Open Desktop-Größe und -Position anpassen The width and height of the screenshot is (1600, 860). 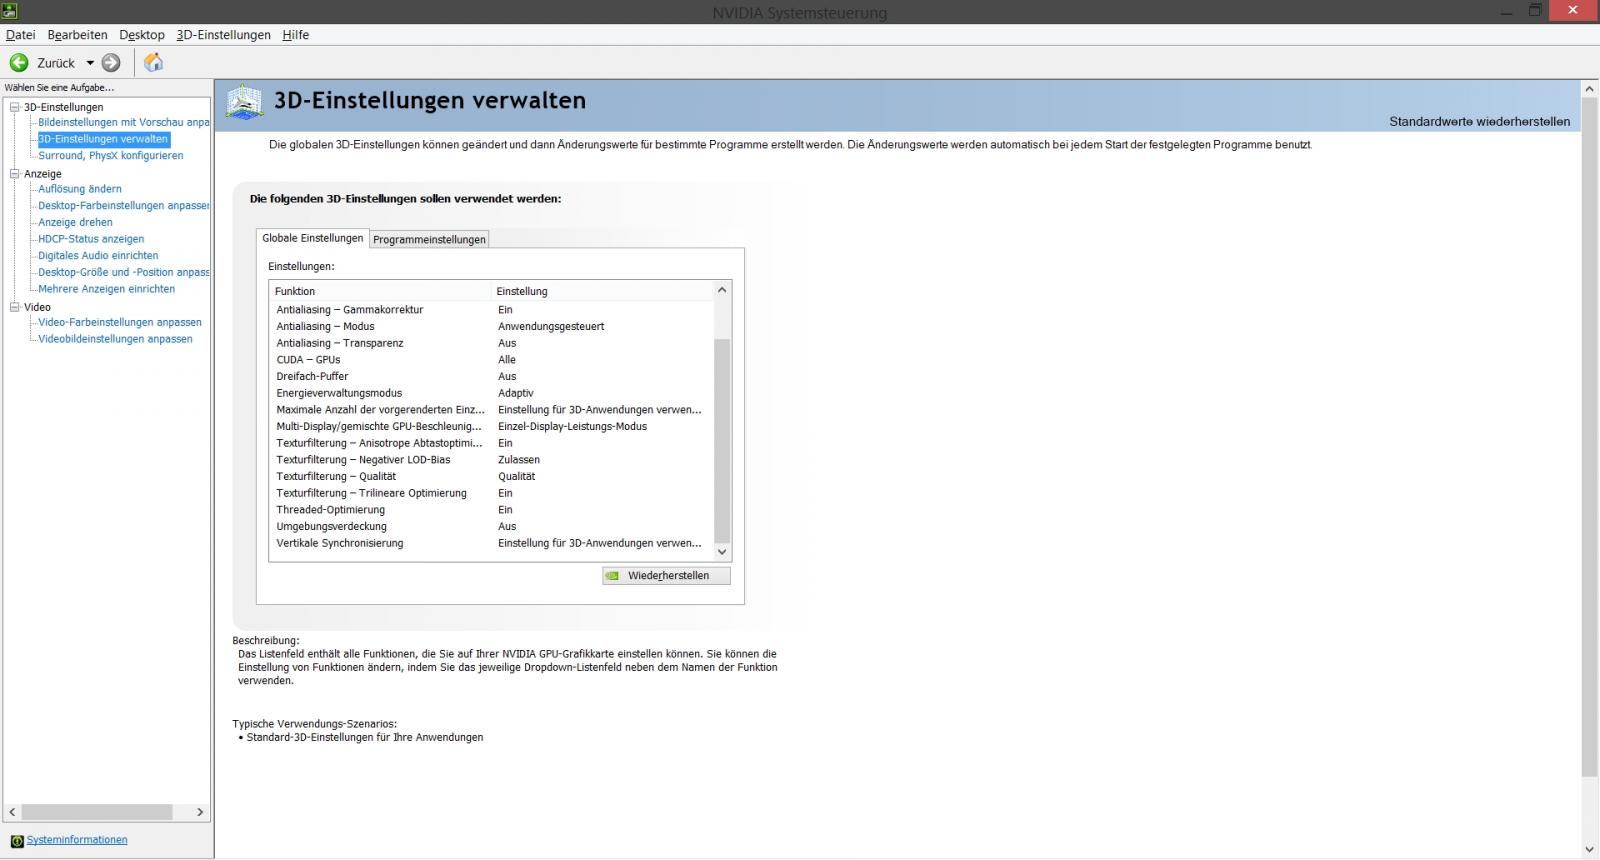click(x=124, y=272)
